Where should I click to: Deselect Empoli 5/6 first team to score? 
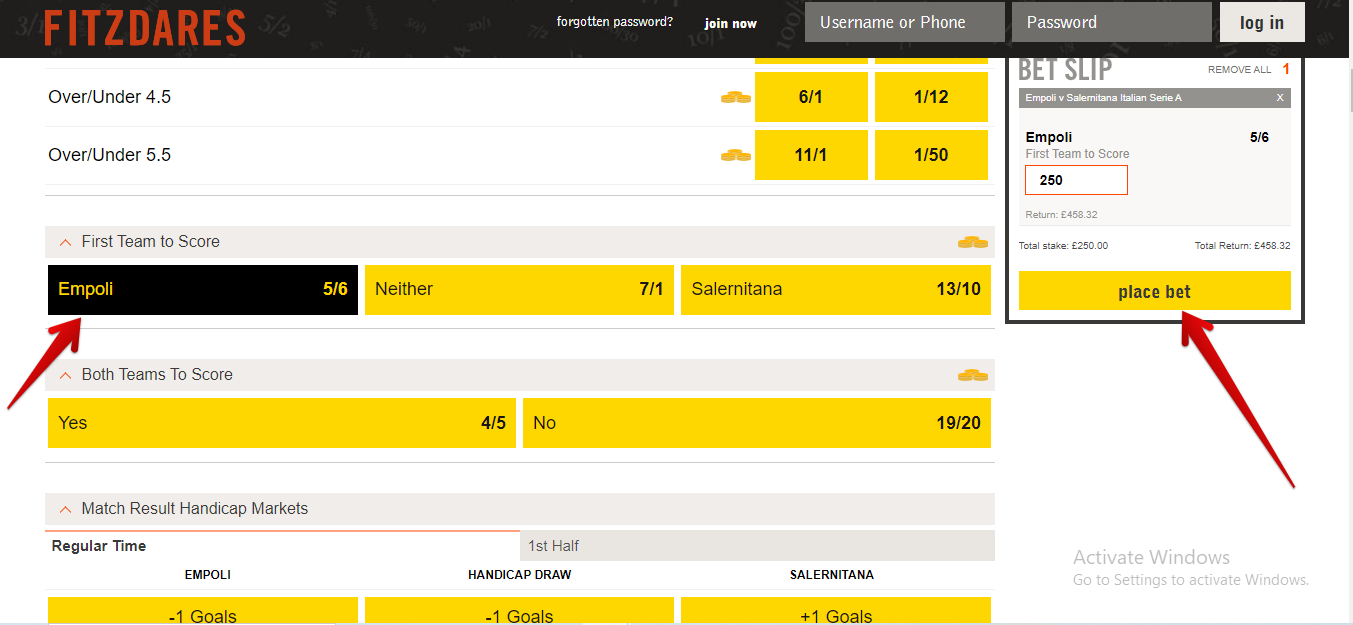(203, 290)
